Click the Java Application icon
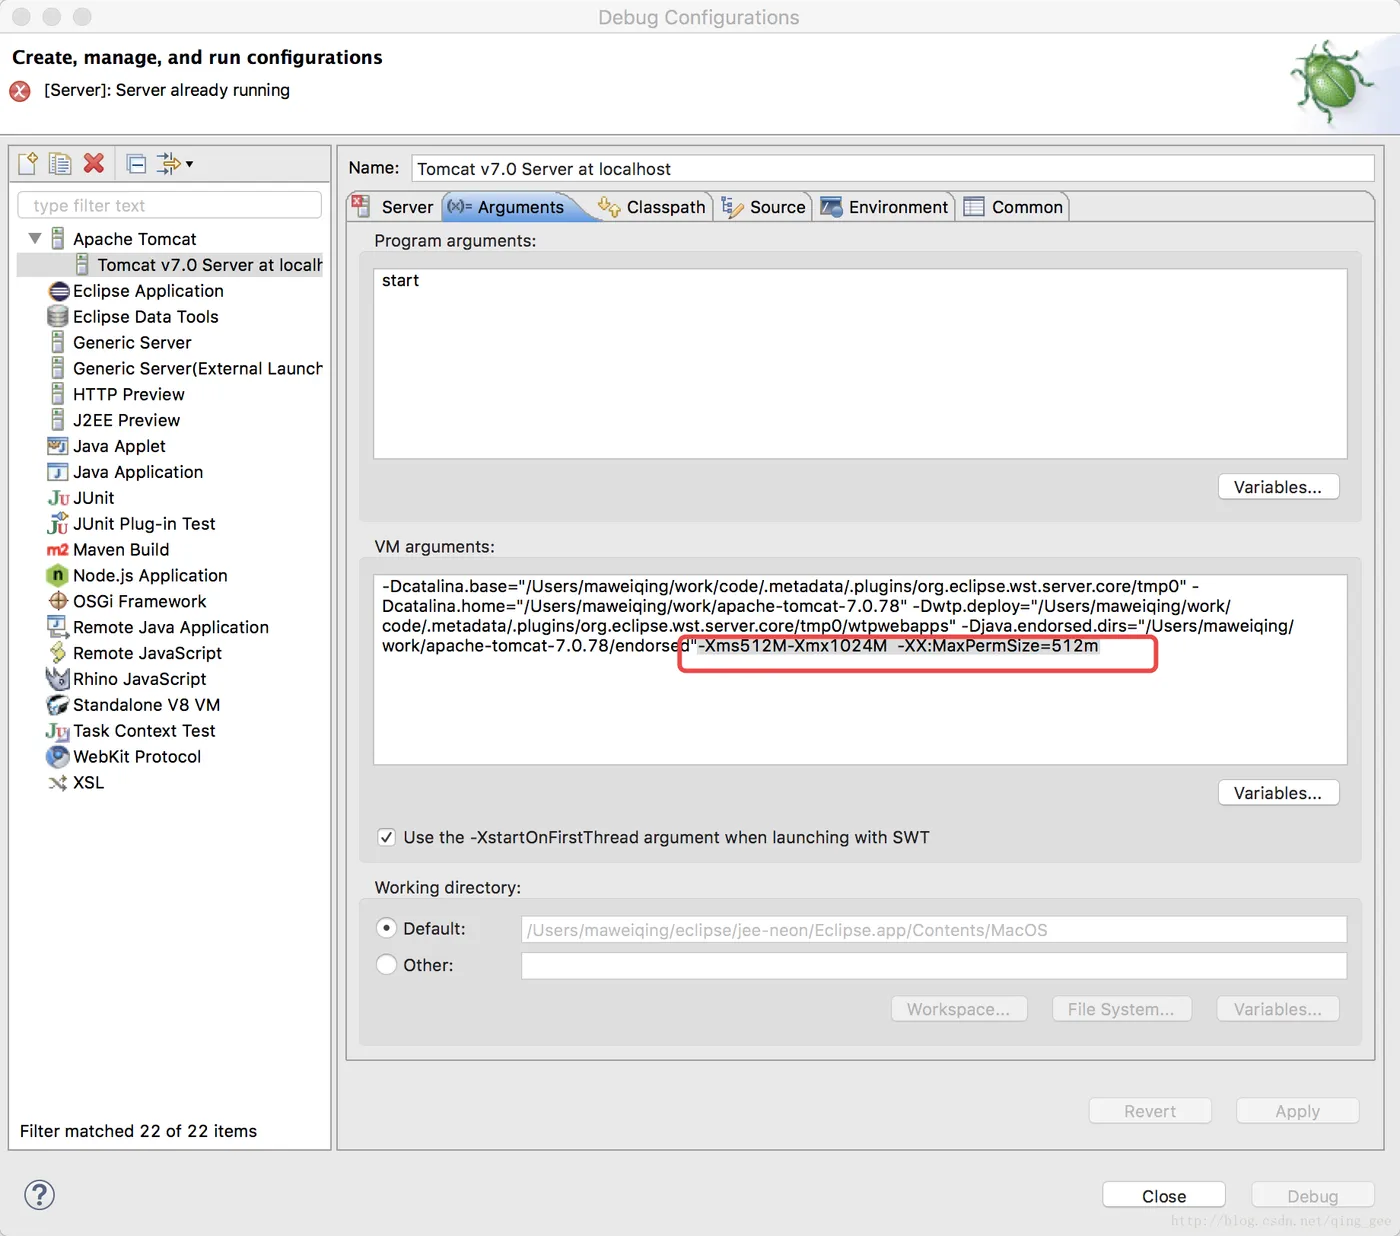This screenshot has height=1236, width=1400. click(58, 472)
